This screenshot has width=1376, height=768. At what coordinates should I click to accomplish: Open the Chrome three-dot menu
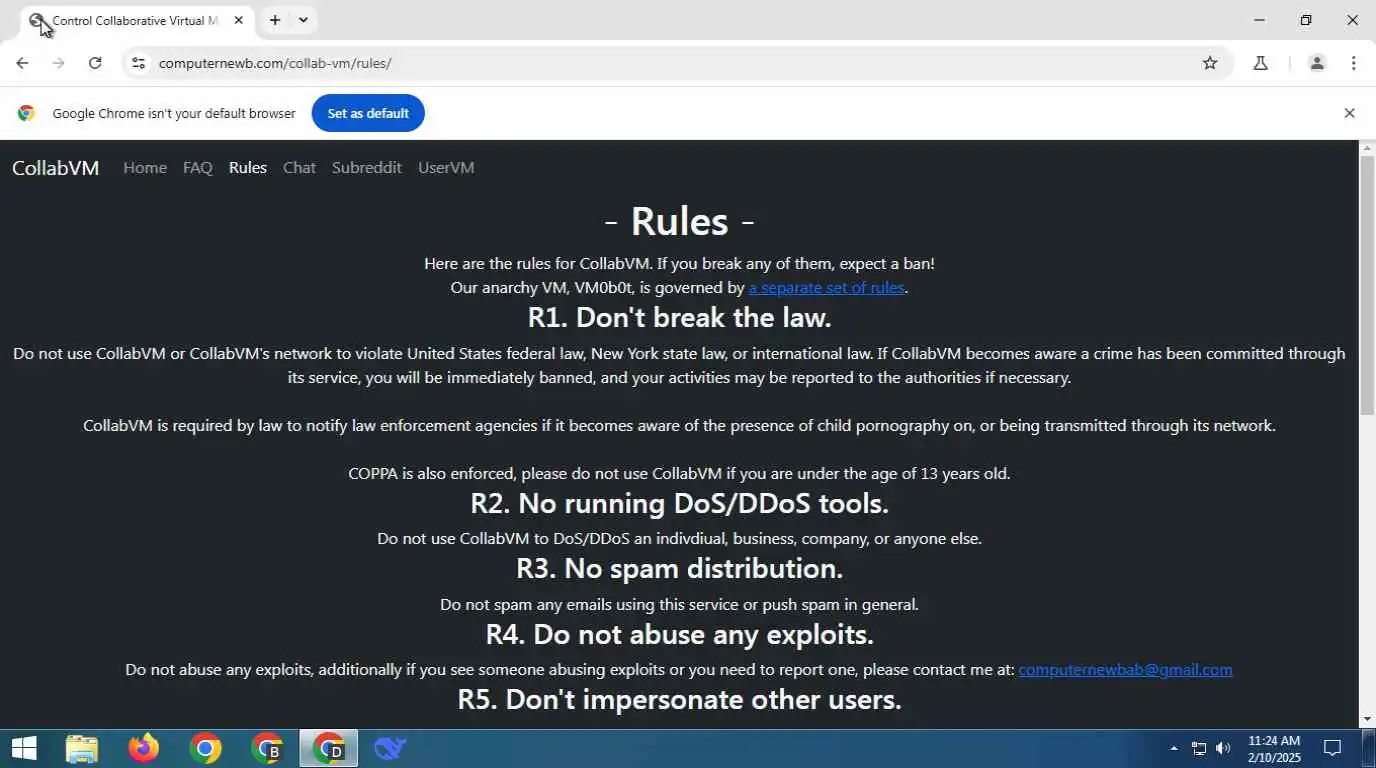(x=1353, y=63)
